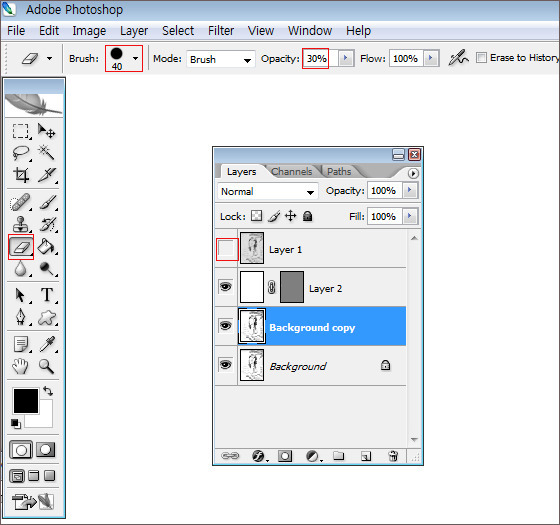This screenshot has height=525, width=560.
Task: Edit in Quick Mask Mode button
Action: coord(45,450)
